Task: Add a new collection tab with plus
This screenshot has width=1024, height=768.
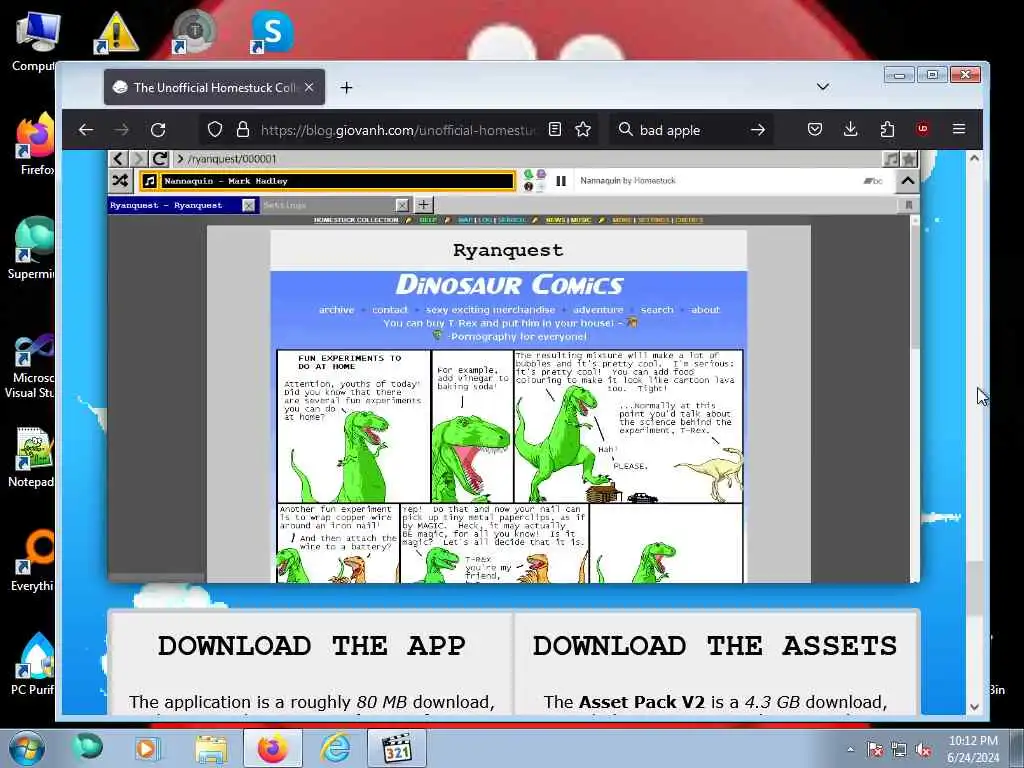Action: click(424, 205)
